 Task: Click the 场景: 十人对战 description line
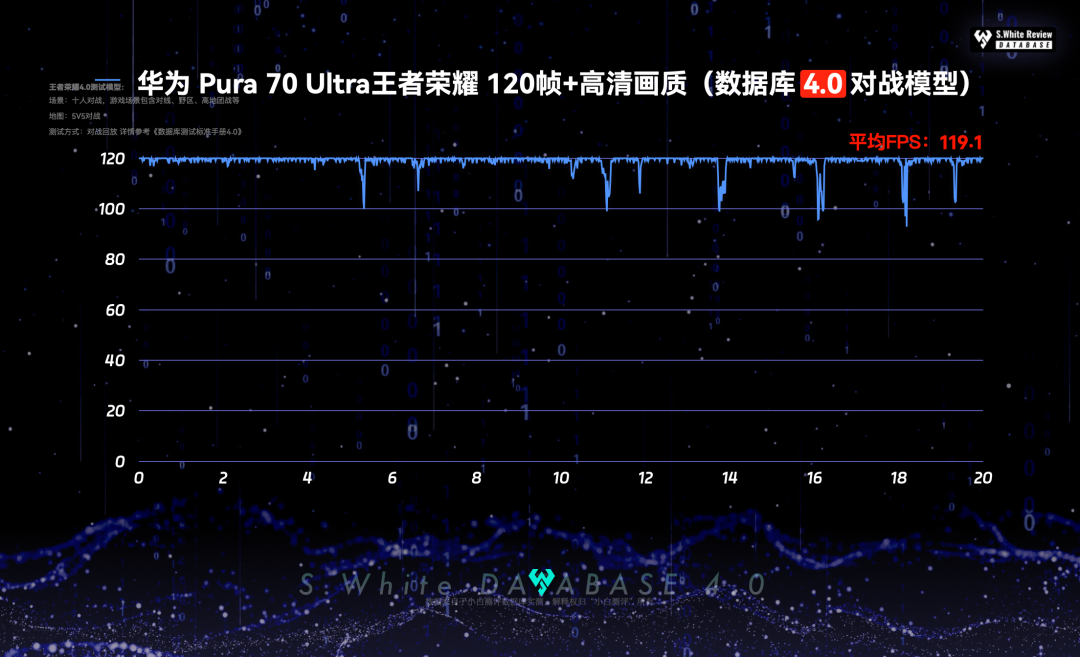tap(144, 101)
